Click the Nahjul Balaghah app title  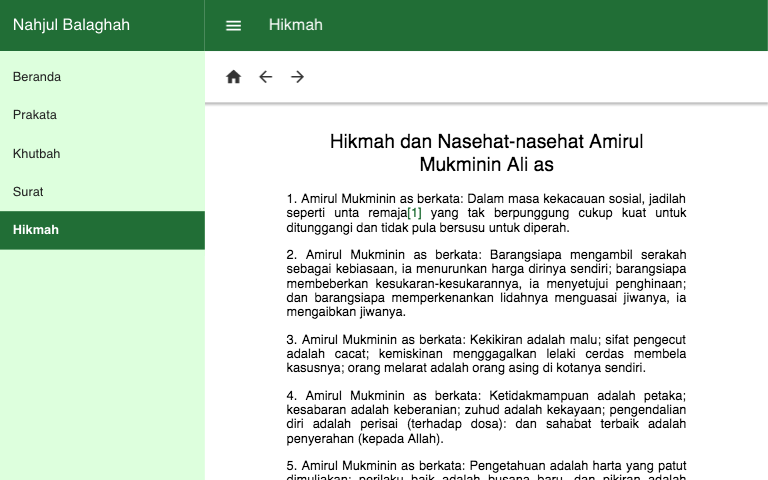click(72, 25)
